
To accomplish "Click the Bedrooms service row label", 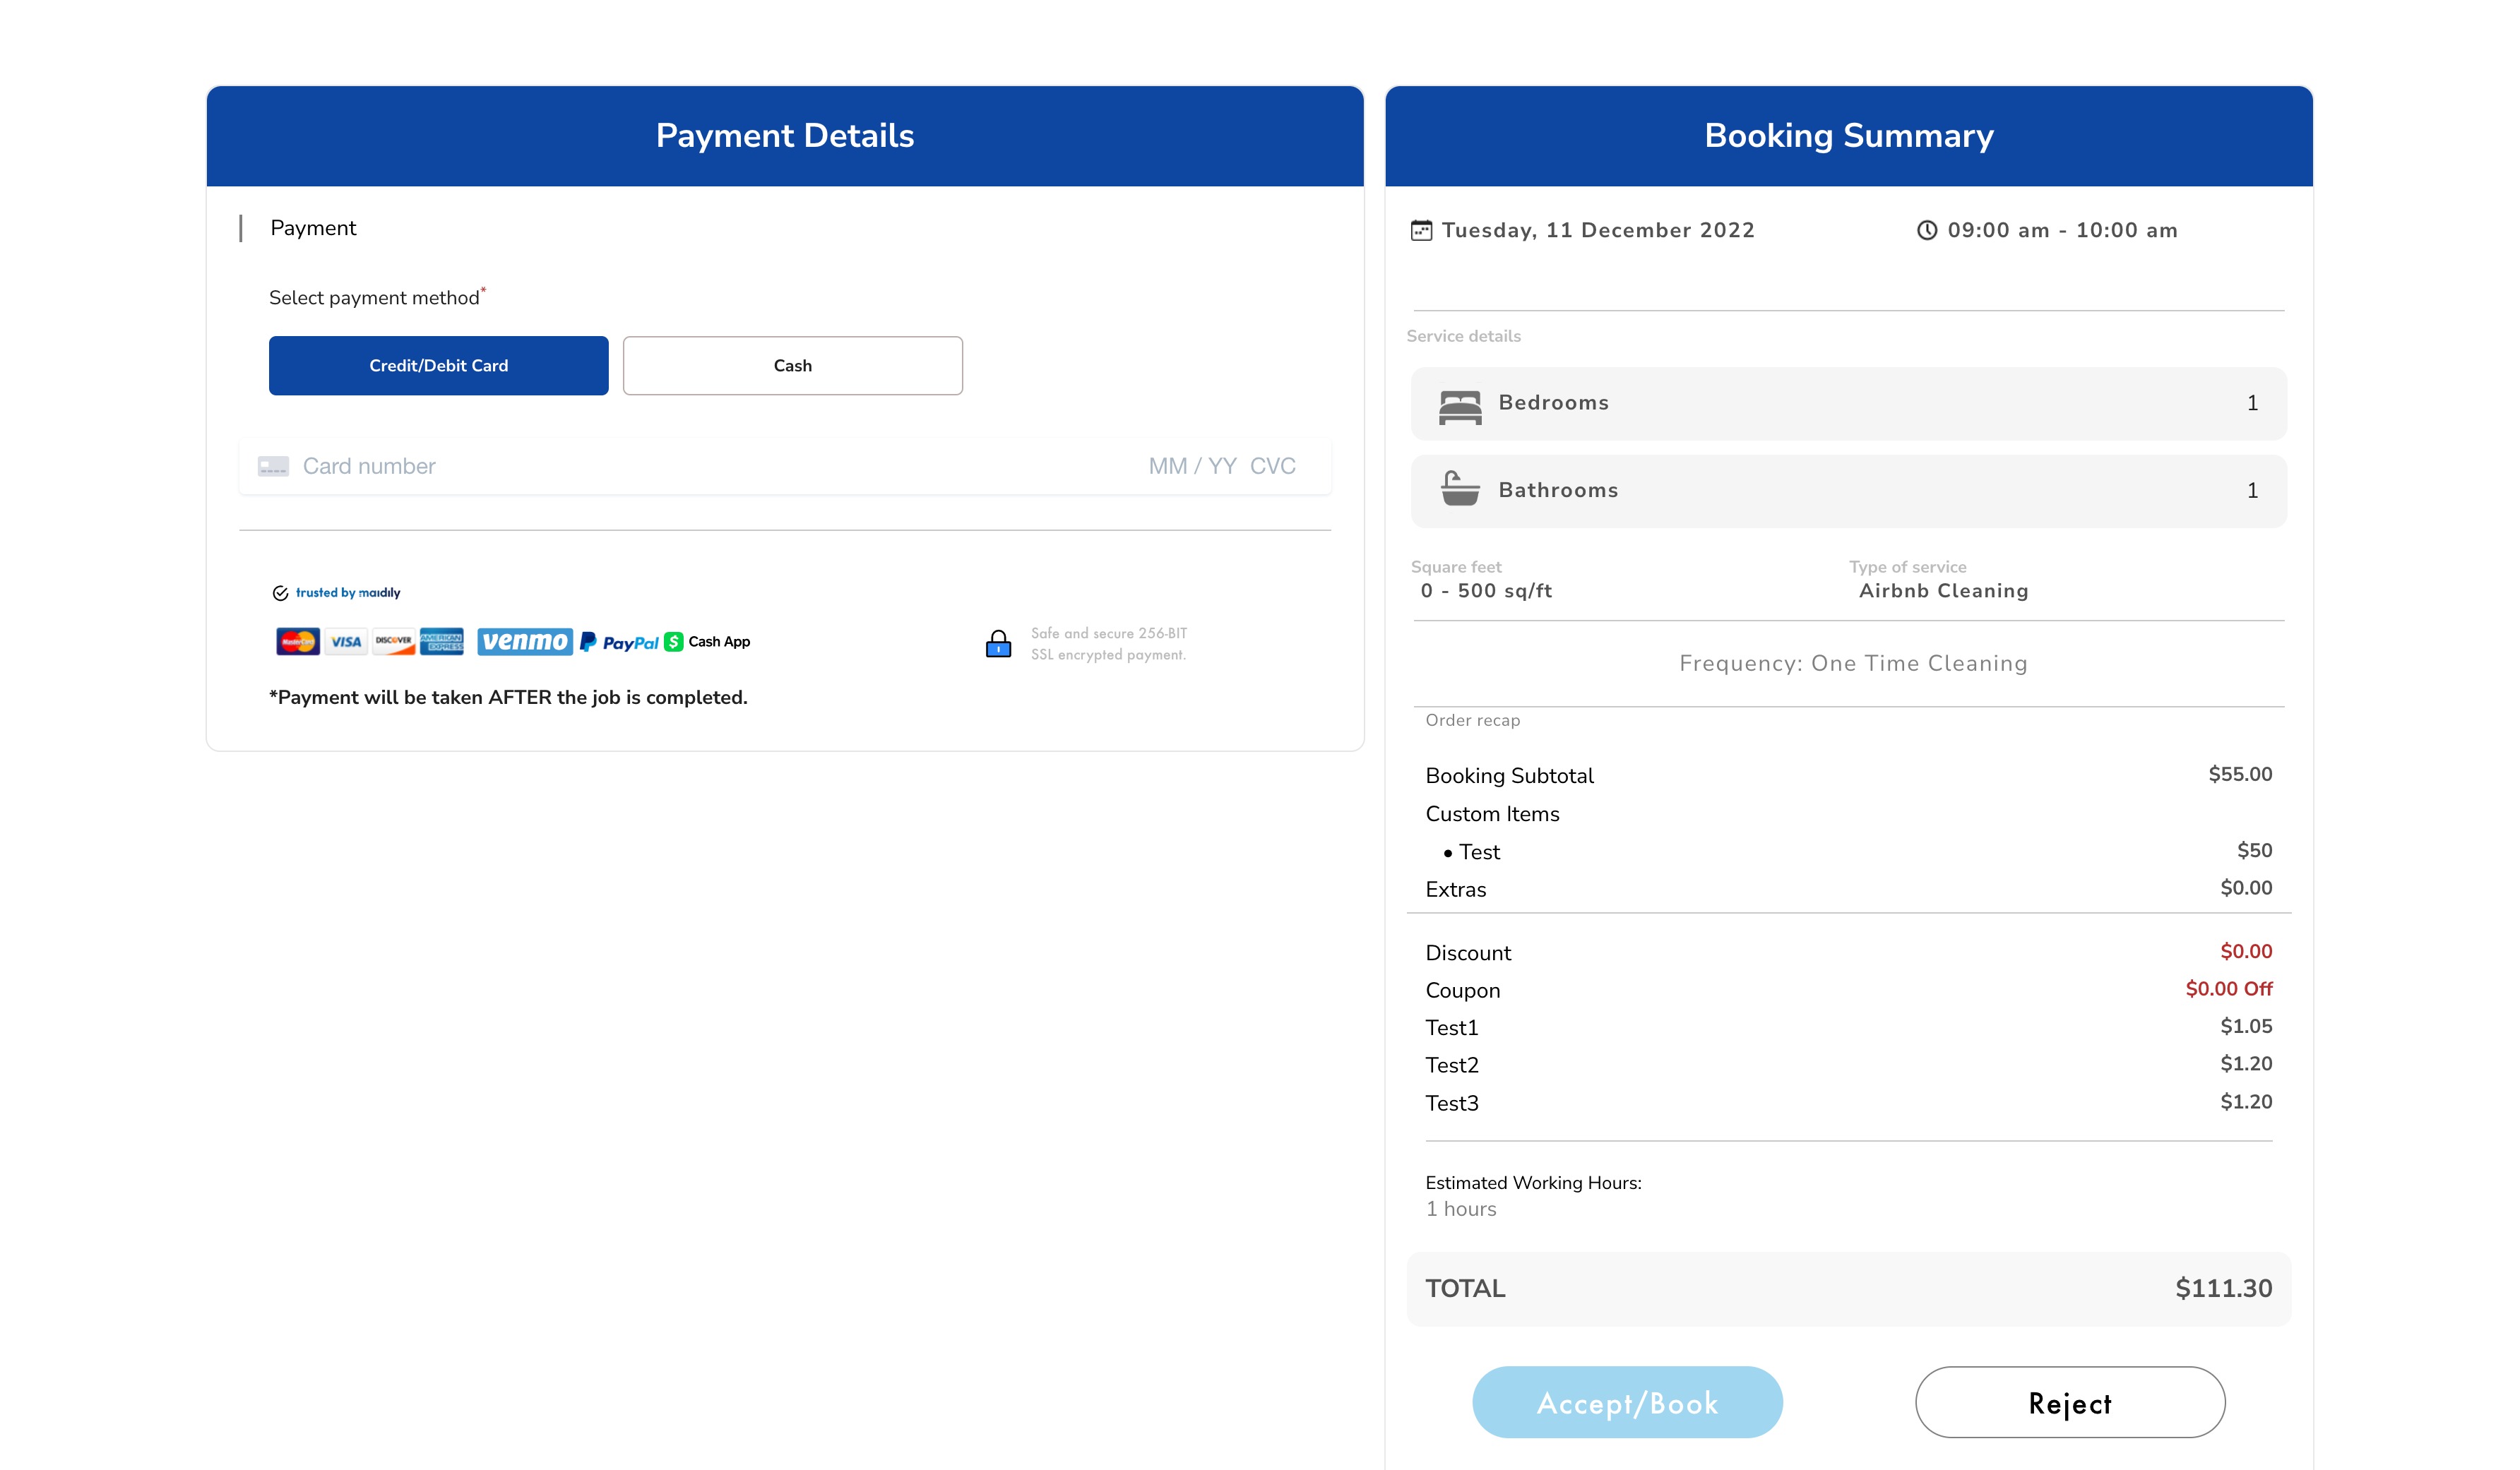I will (1553, 403).
